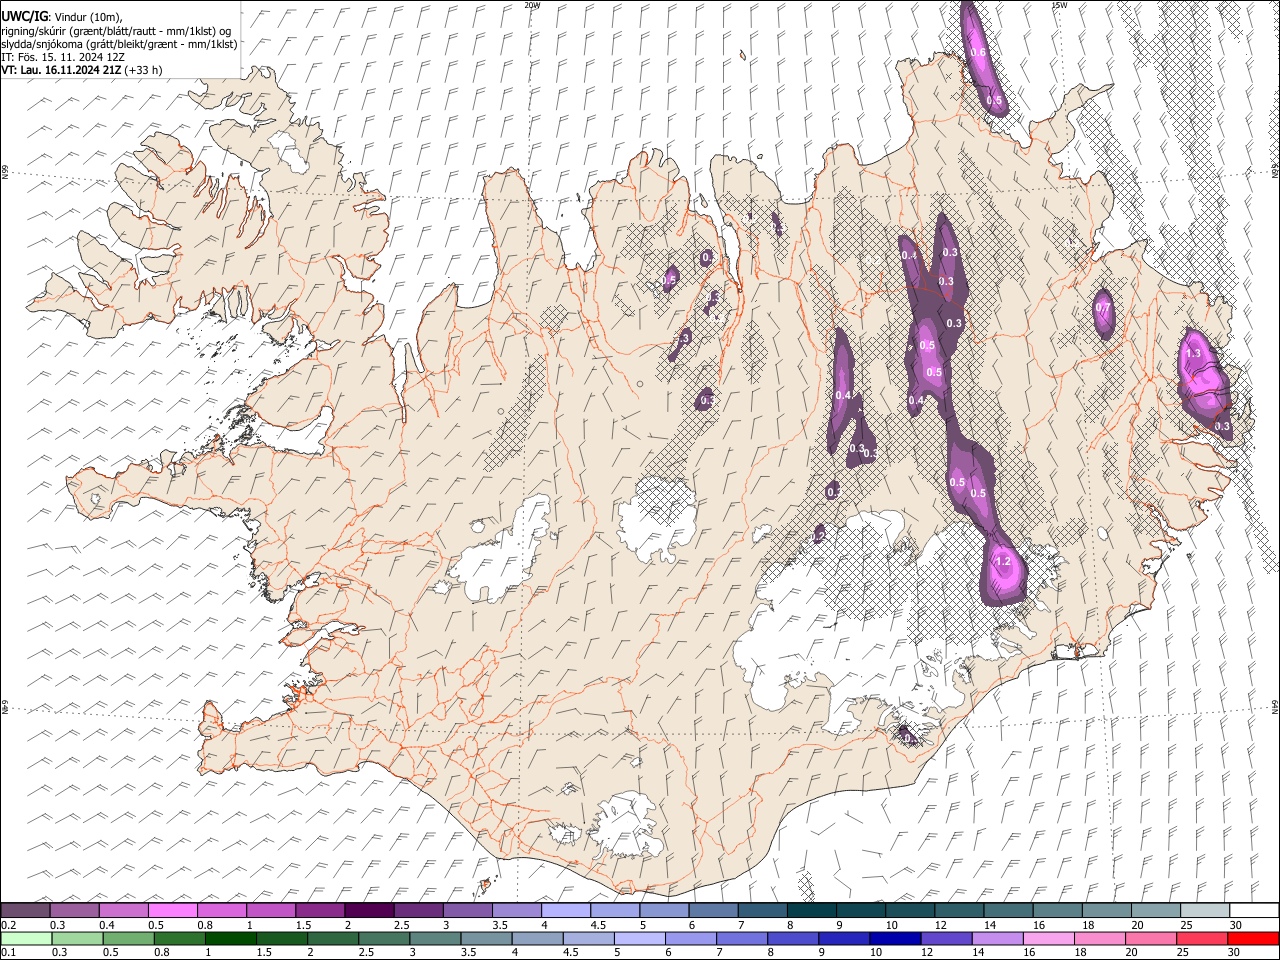Click the '1.3' snowfall value in the east
This screenshot has height=960, width=1280.
(x=1192, y=353)
